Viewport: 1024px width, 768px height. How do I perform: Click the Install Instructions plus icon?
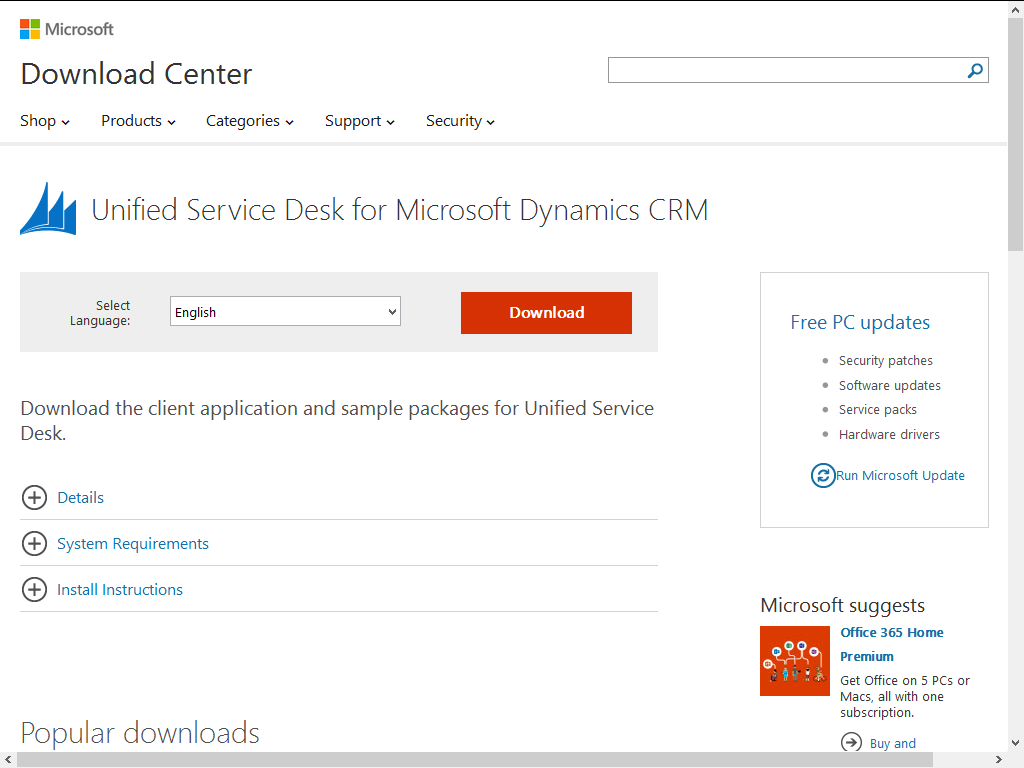pos(35,590)
